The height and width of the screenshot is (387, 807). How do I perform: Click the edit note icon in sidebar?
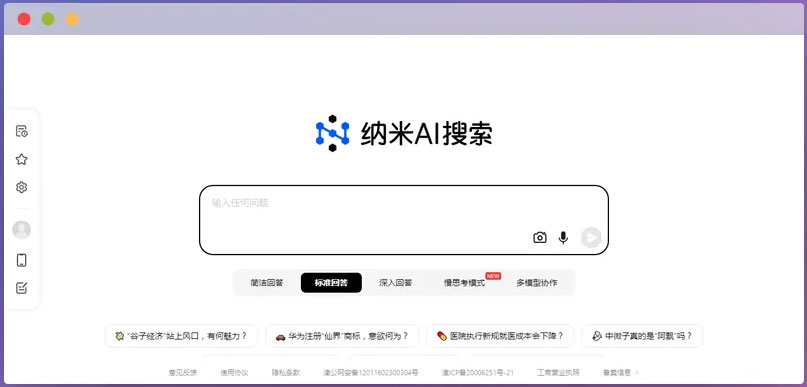[22, 288]
